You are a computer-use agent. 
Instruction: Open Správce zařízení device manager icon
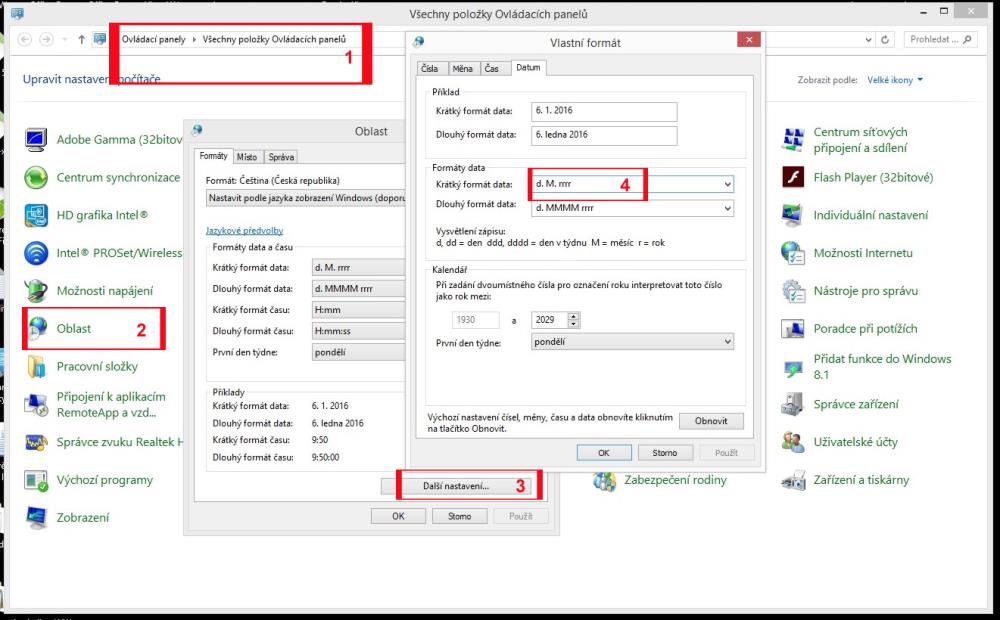(x=793, y=404)
